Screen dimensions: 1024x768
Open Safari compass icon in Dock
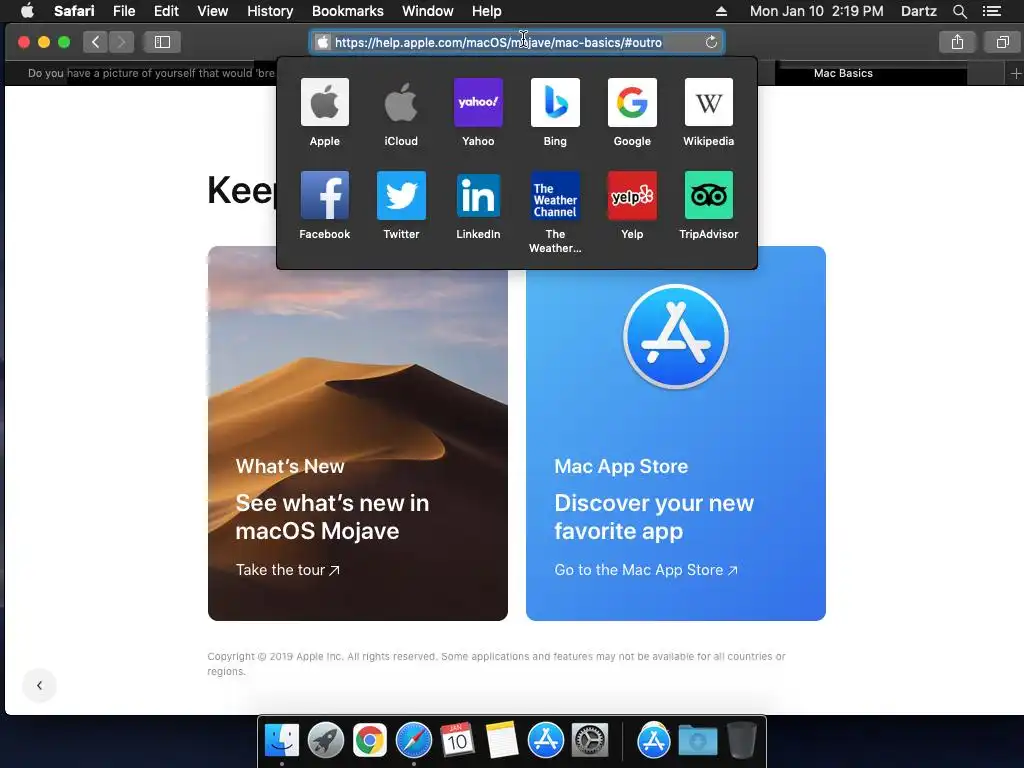point(414,741)
